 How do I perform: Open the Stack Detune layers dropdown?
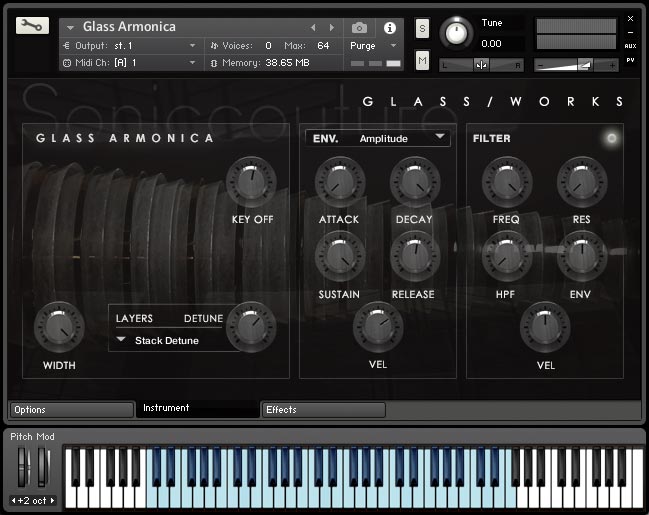tap(121, 339)
